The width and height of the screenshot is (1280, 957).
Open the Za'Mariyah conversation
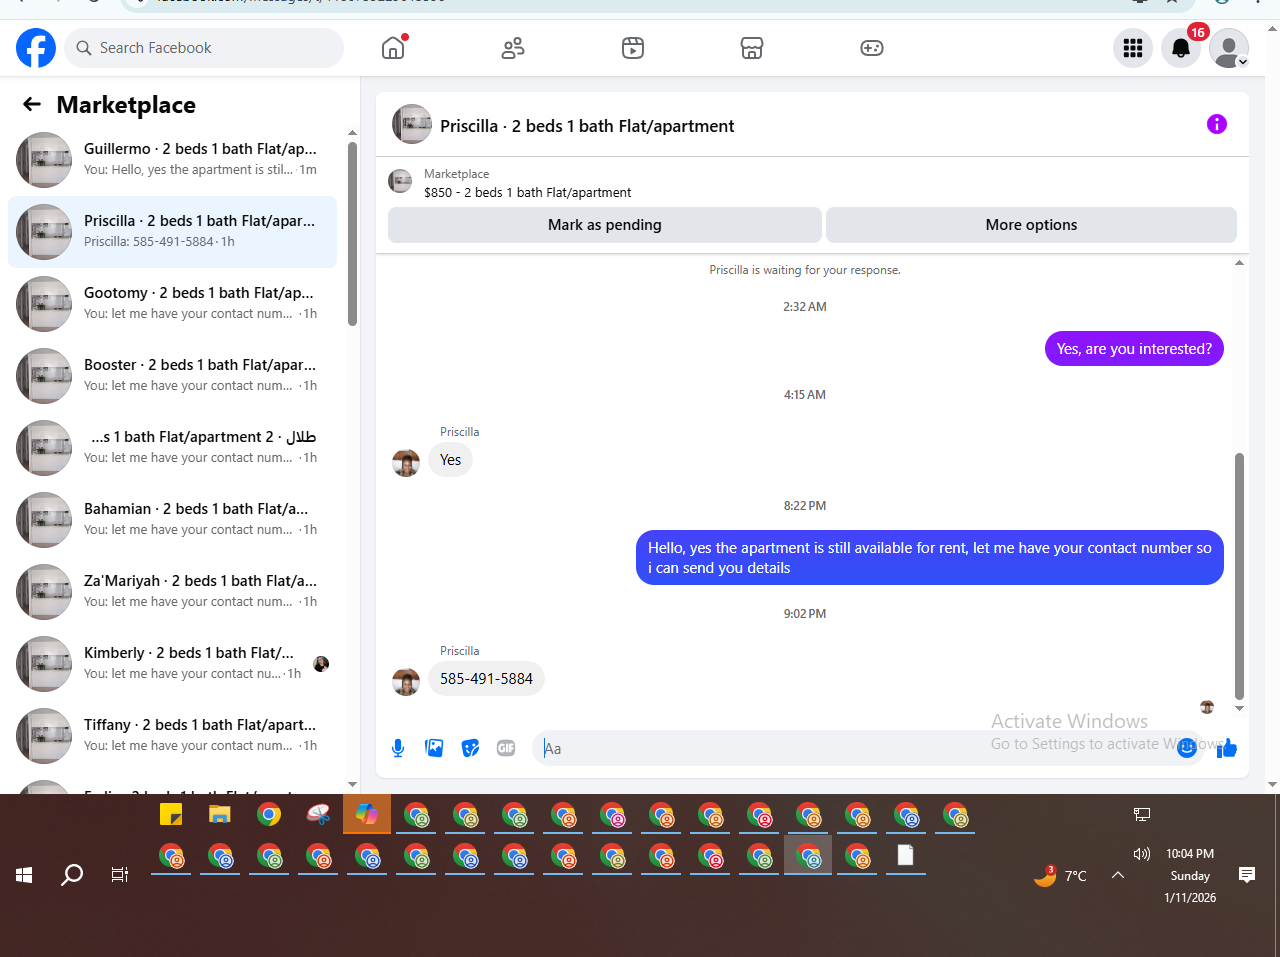pyautogui.click(x=172, y=592)
